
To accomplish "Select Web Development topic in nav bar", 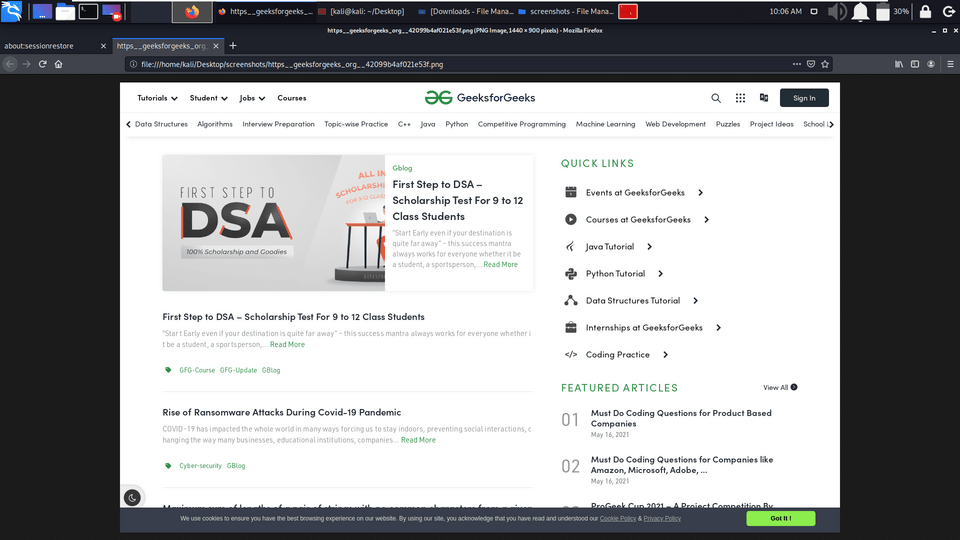I will [x=675, y=124].
